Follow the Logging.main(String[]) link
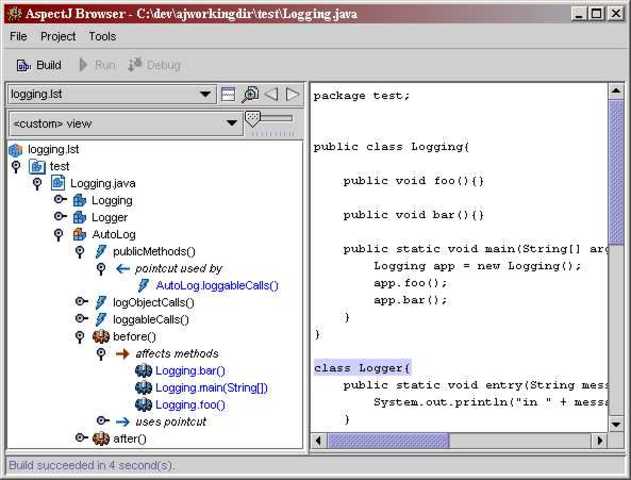The image size is (631, 480). 211,388
